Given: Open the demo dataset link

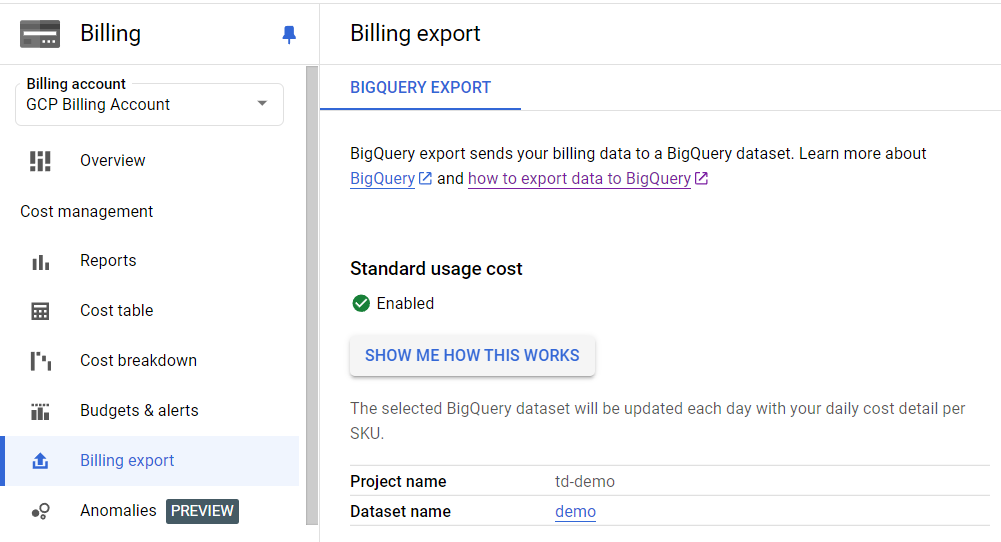Looking at the screenshot, I should [x=575, y=511].
